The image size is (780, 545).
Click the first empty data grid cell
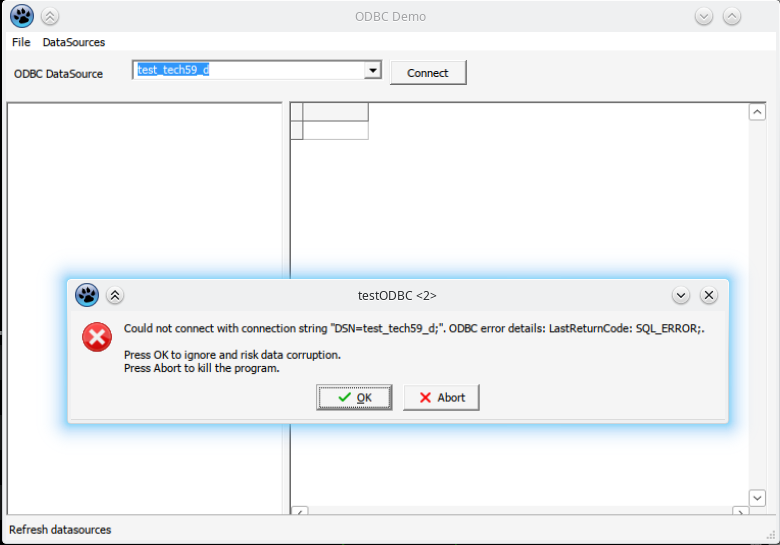point(335,130)
